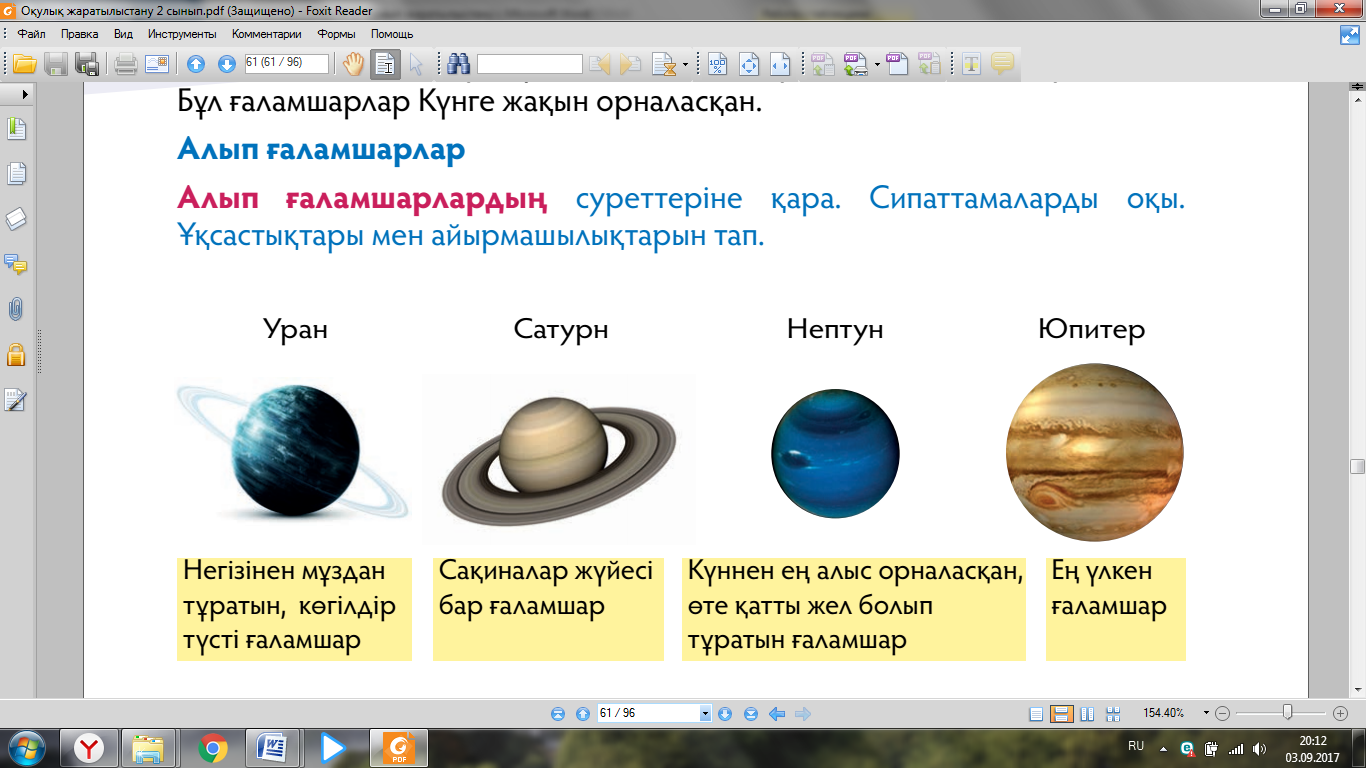
Task: Open the page number dropdown in status bar
Action: (705, 714)
